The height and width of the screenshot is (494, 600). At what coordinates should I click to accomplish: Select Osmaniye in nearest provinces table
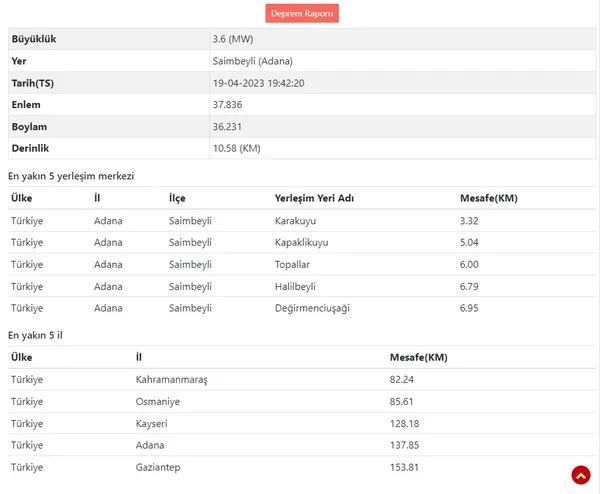[x=158, y=402]
